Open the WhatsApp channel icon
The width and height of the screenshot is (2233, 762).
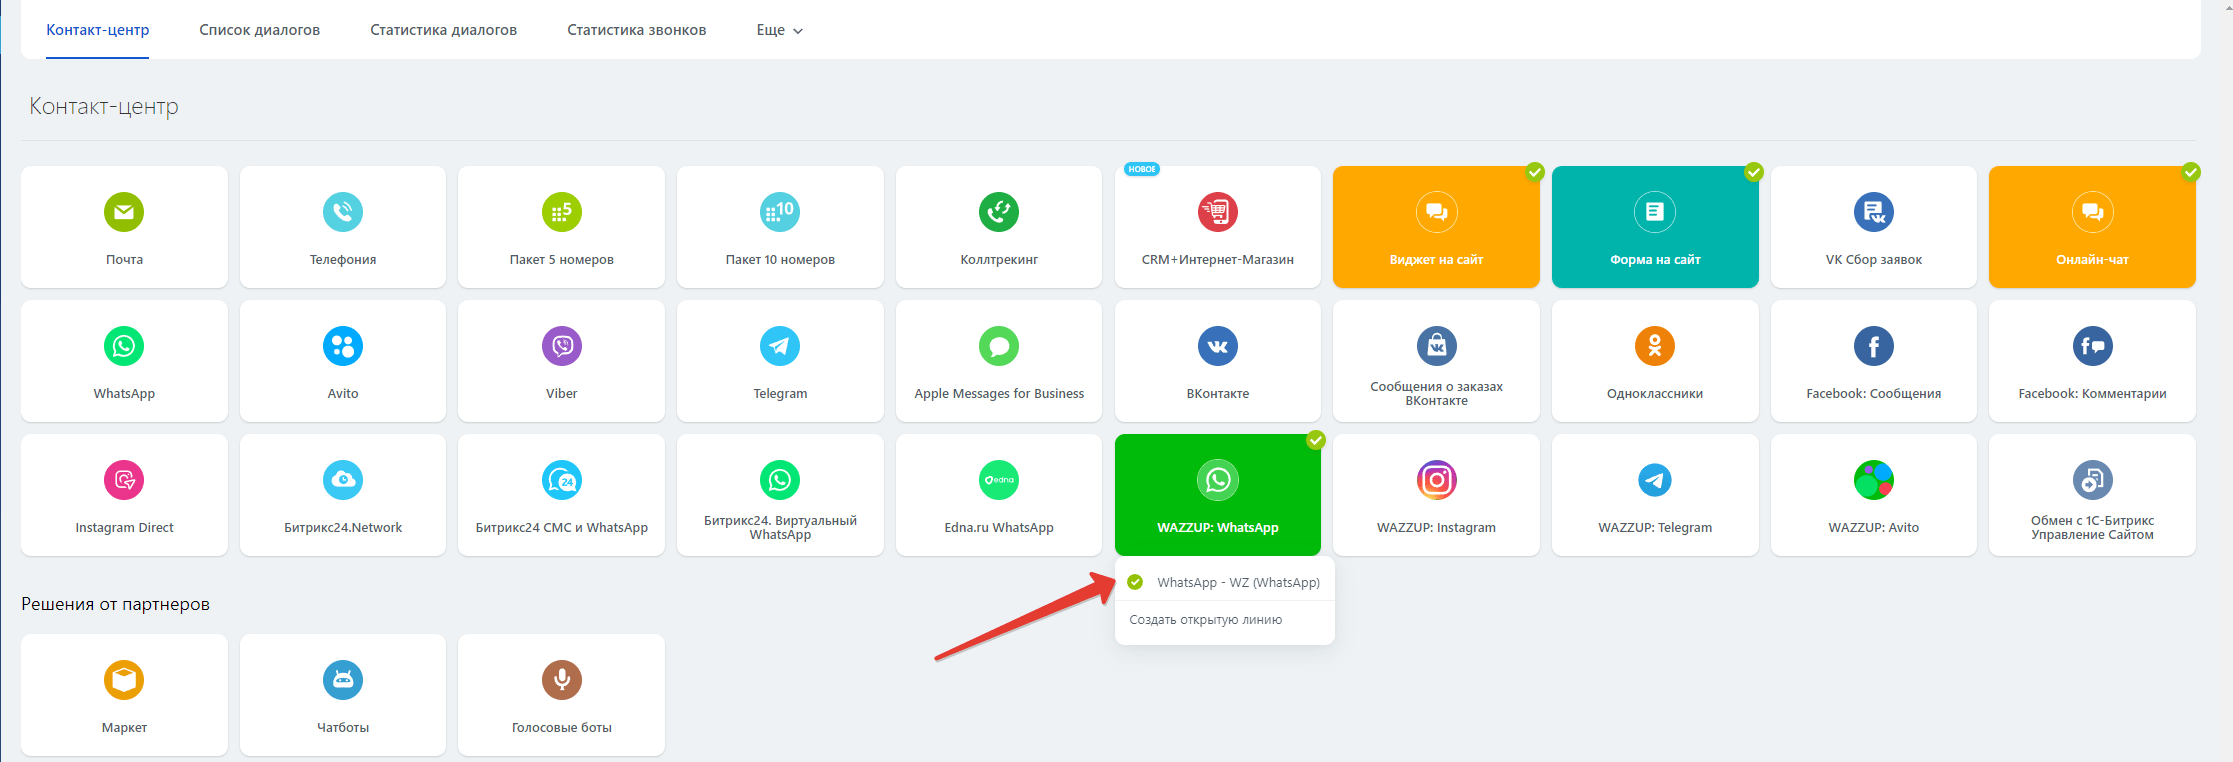(124, 346)
